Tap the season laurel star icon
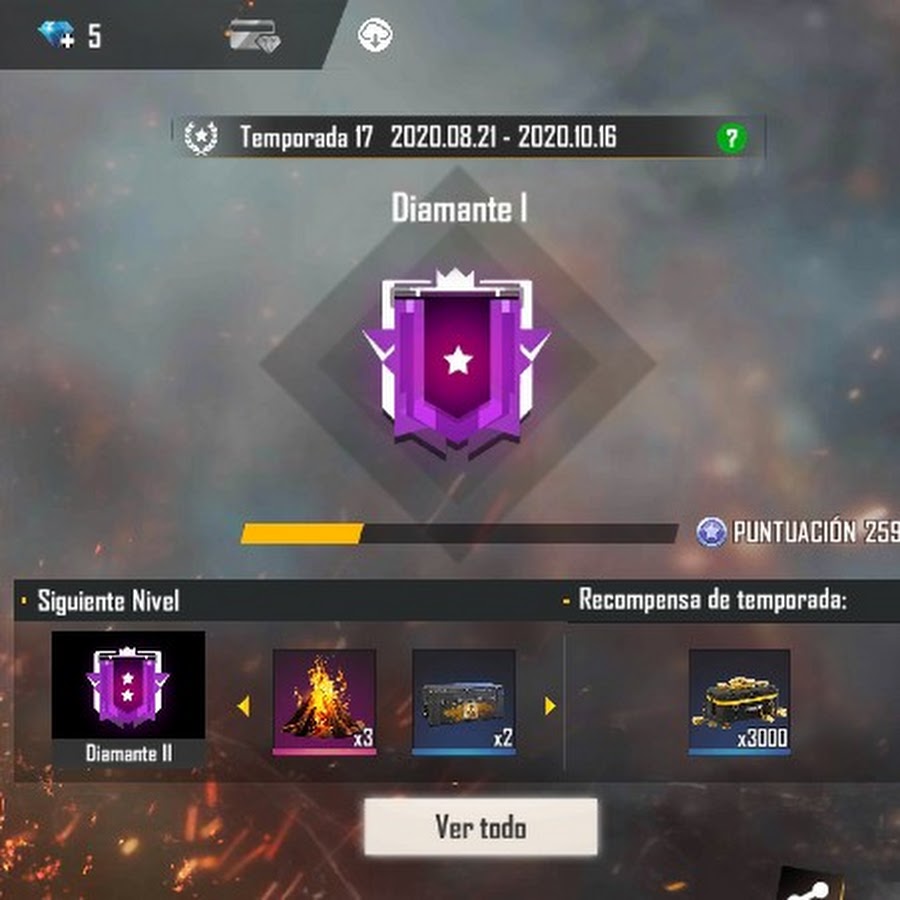The width and height of the screenshot is (900, 900). click(x=201, y=138)
